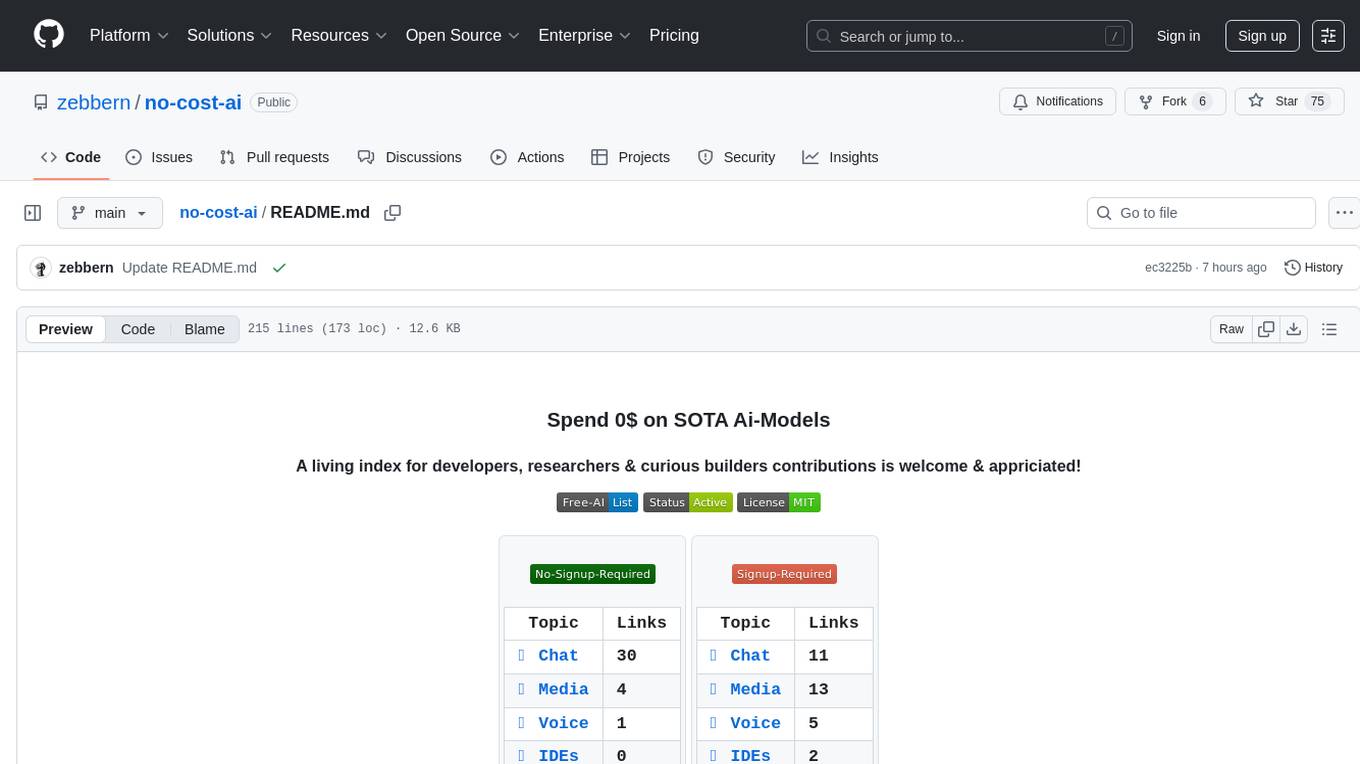The image size is (1360, 764).
Task: Open zebbern's avatar next to the commit
Action: [x=41, y=268]
